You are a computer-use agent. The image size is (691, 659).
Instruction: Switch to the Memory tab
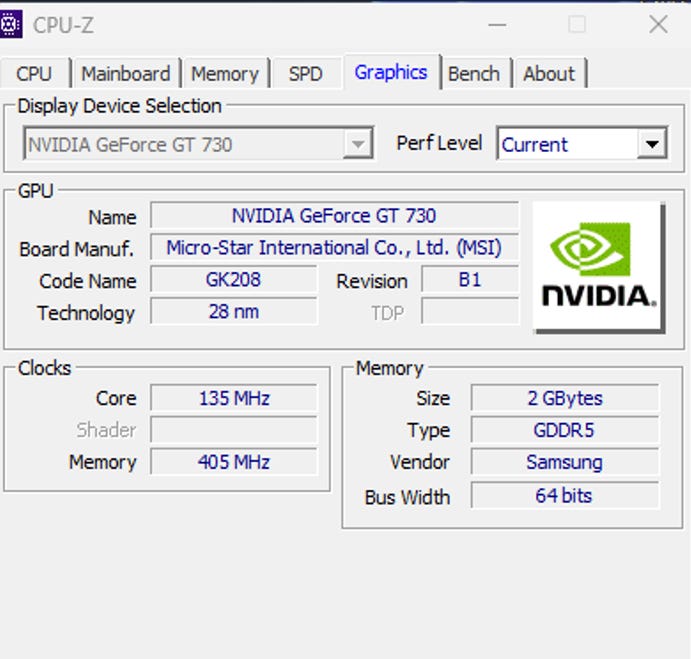225,73
